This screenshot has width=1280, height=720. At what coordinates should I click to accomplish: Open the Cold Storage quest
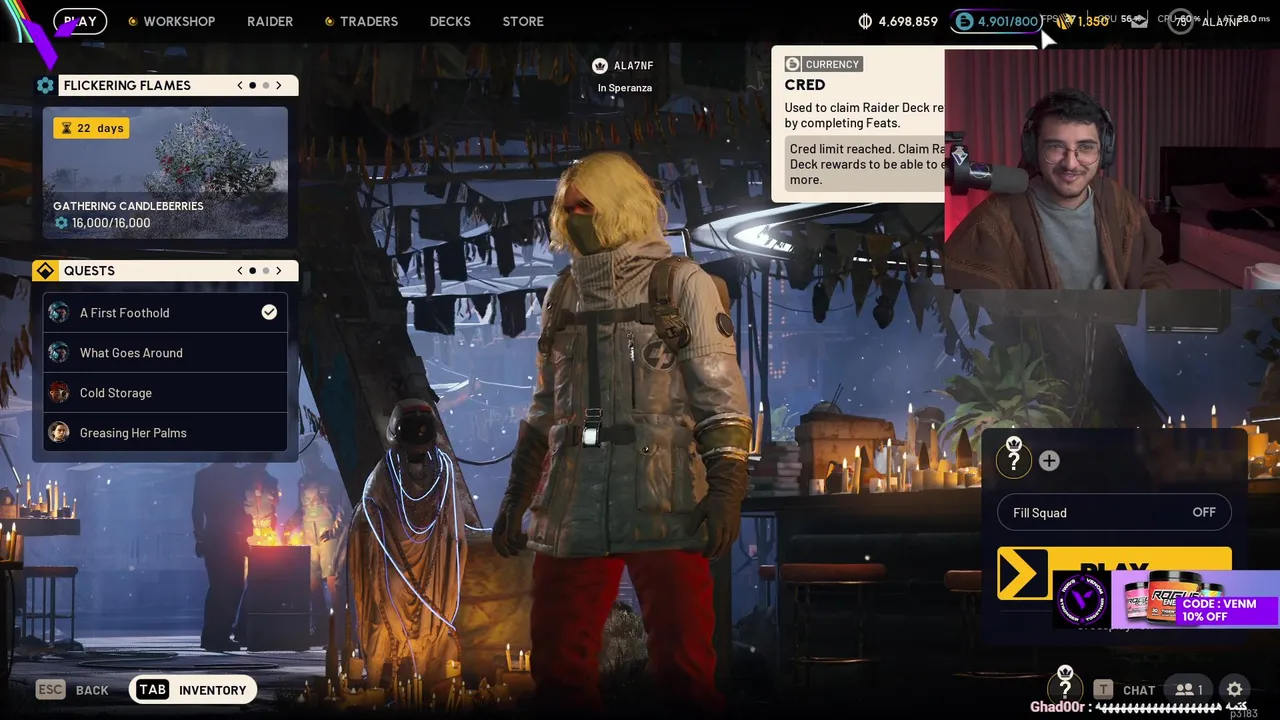pyautogui.click(x=165, y=393)
